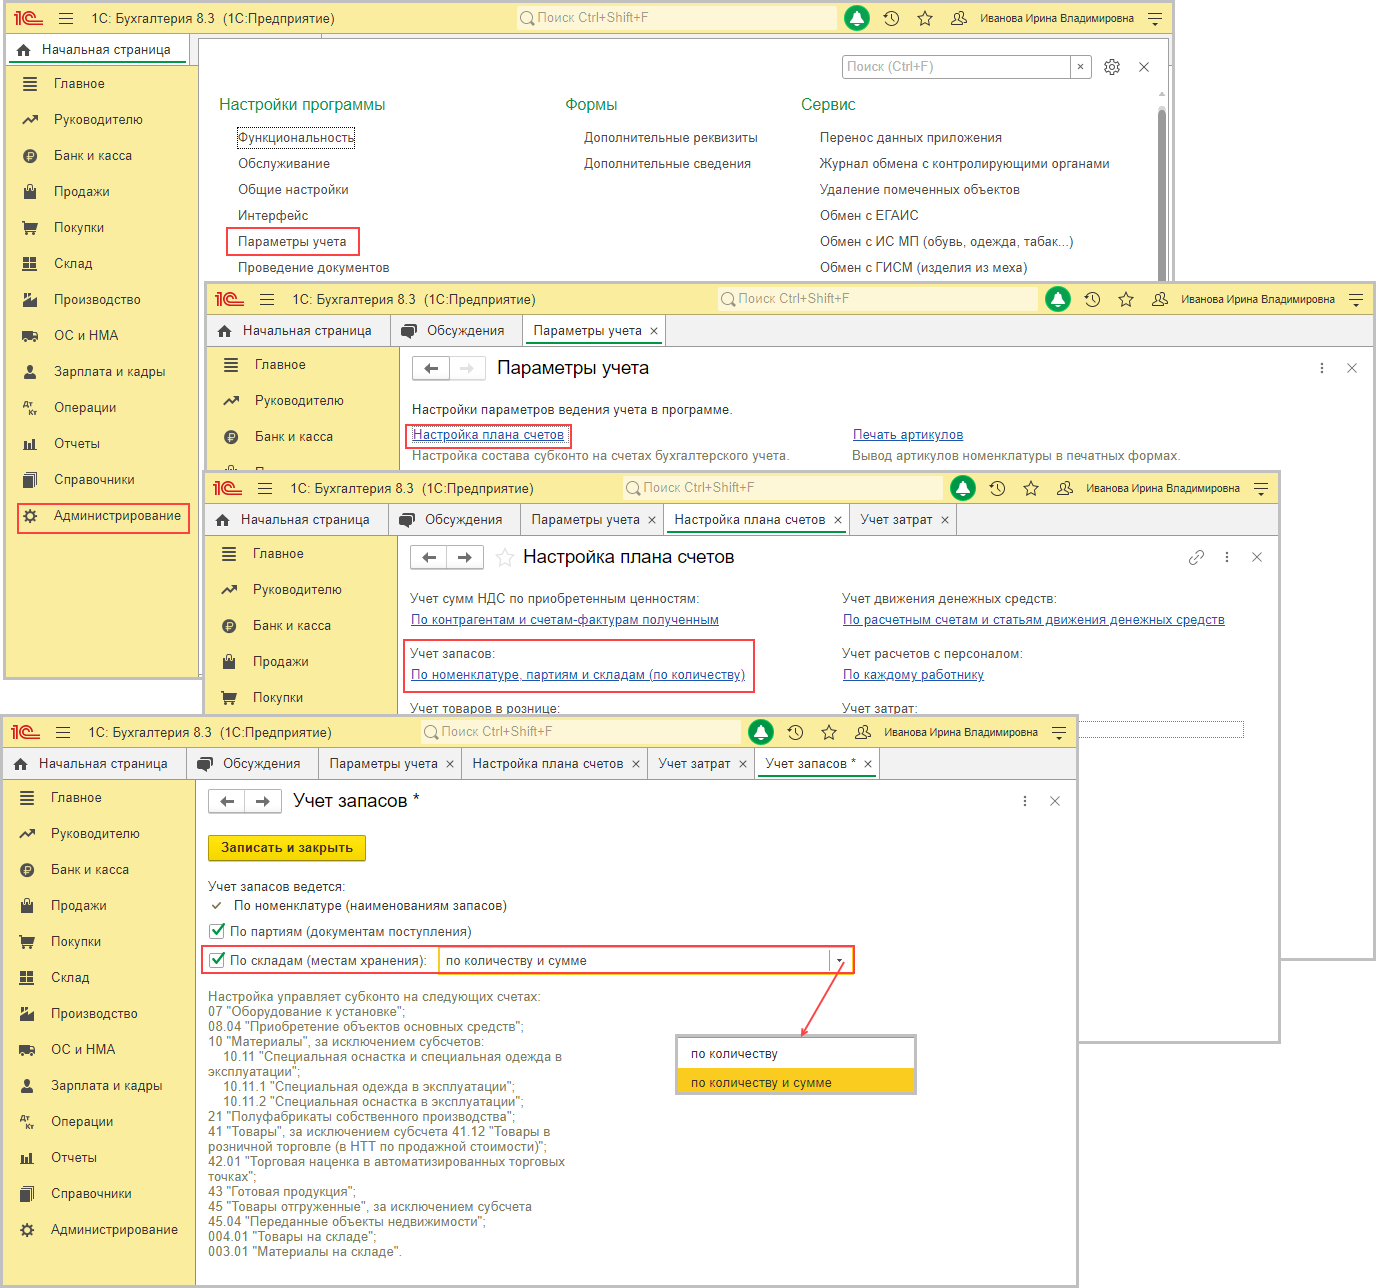Open Банк и касса in front window sidebar

(90, 870)
